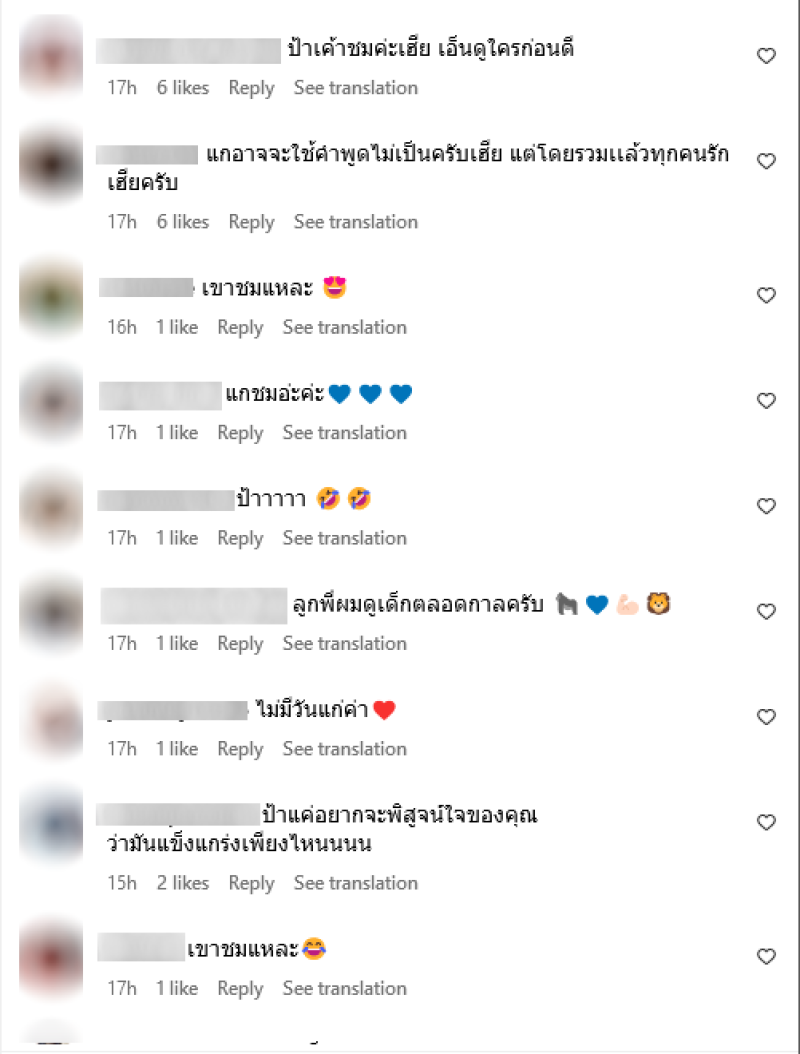800x1054 pixels.
Task: See translation of the first comment
Action: (x=356, y=88)
